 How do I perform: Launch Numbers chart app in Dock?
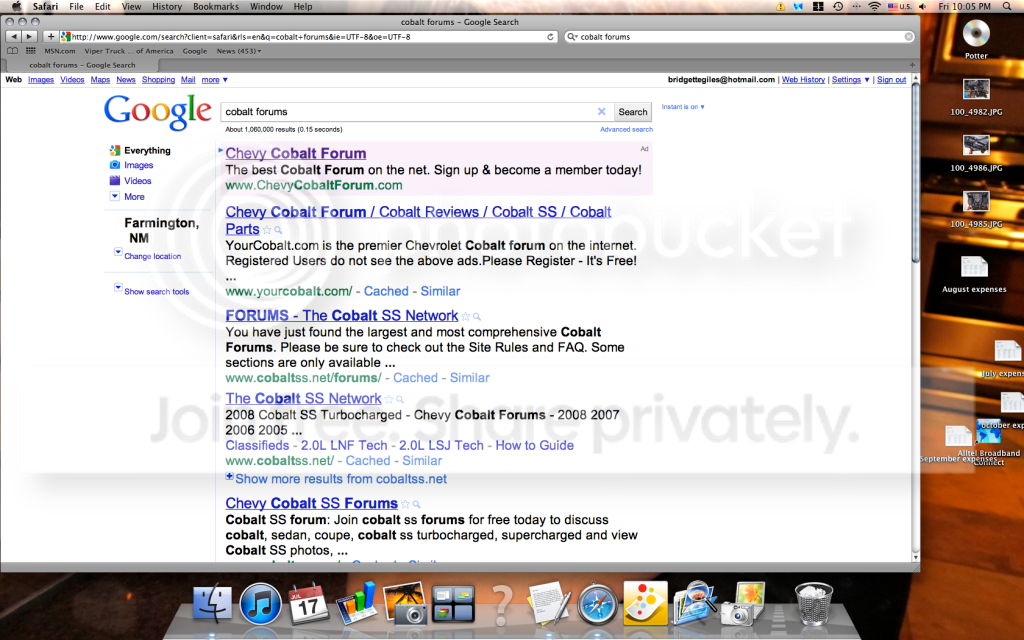(357, 602)
